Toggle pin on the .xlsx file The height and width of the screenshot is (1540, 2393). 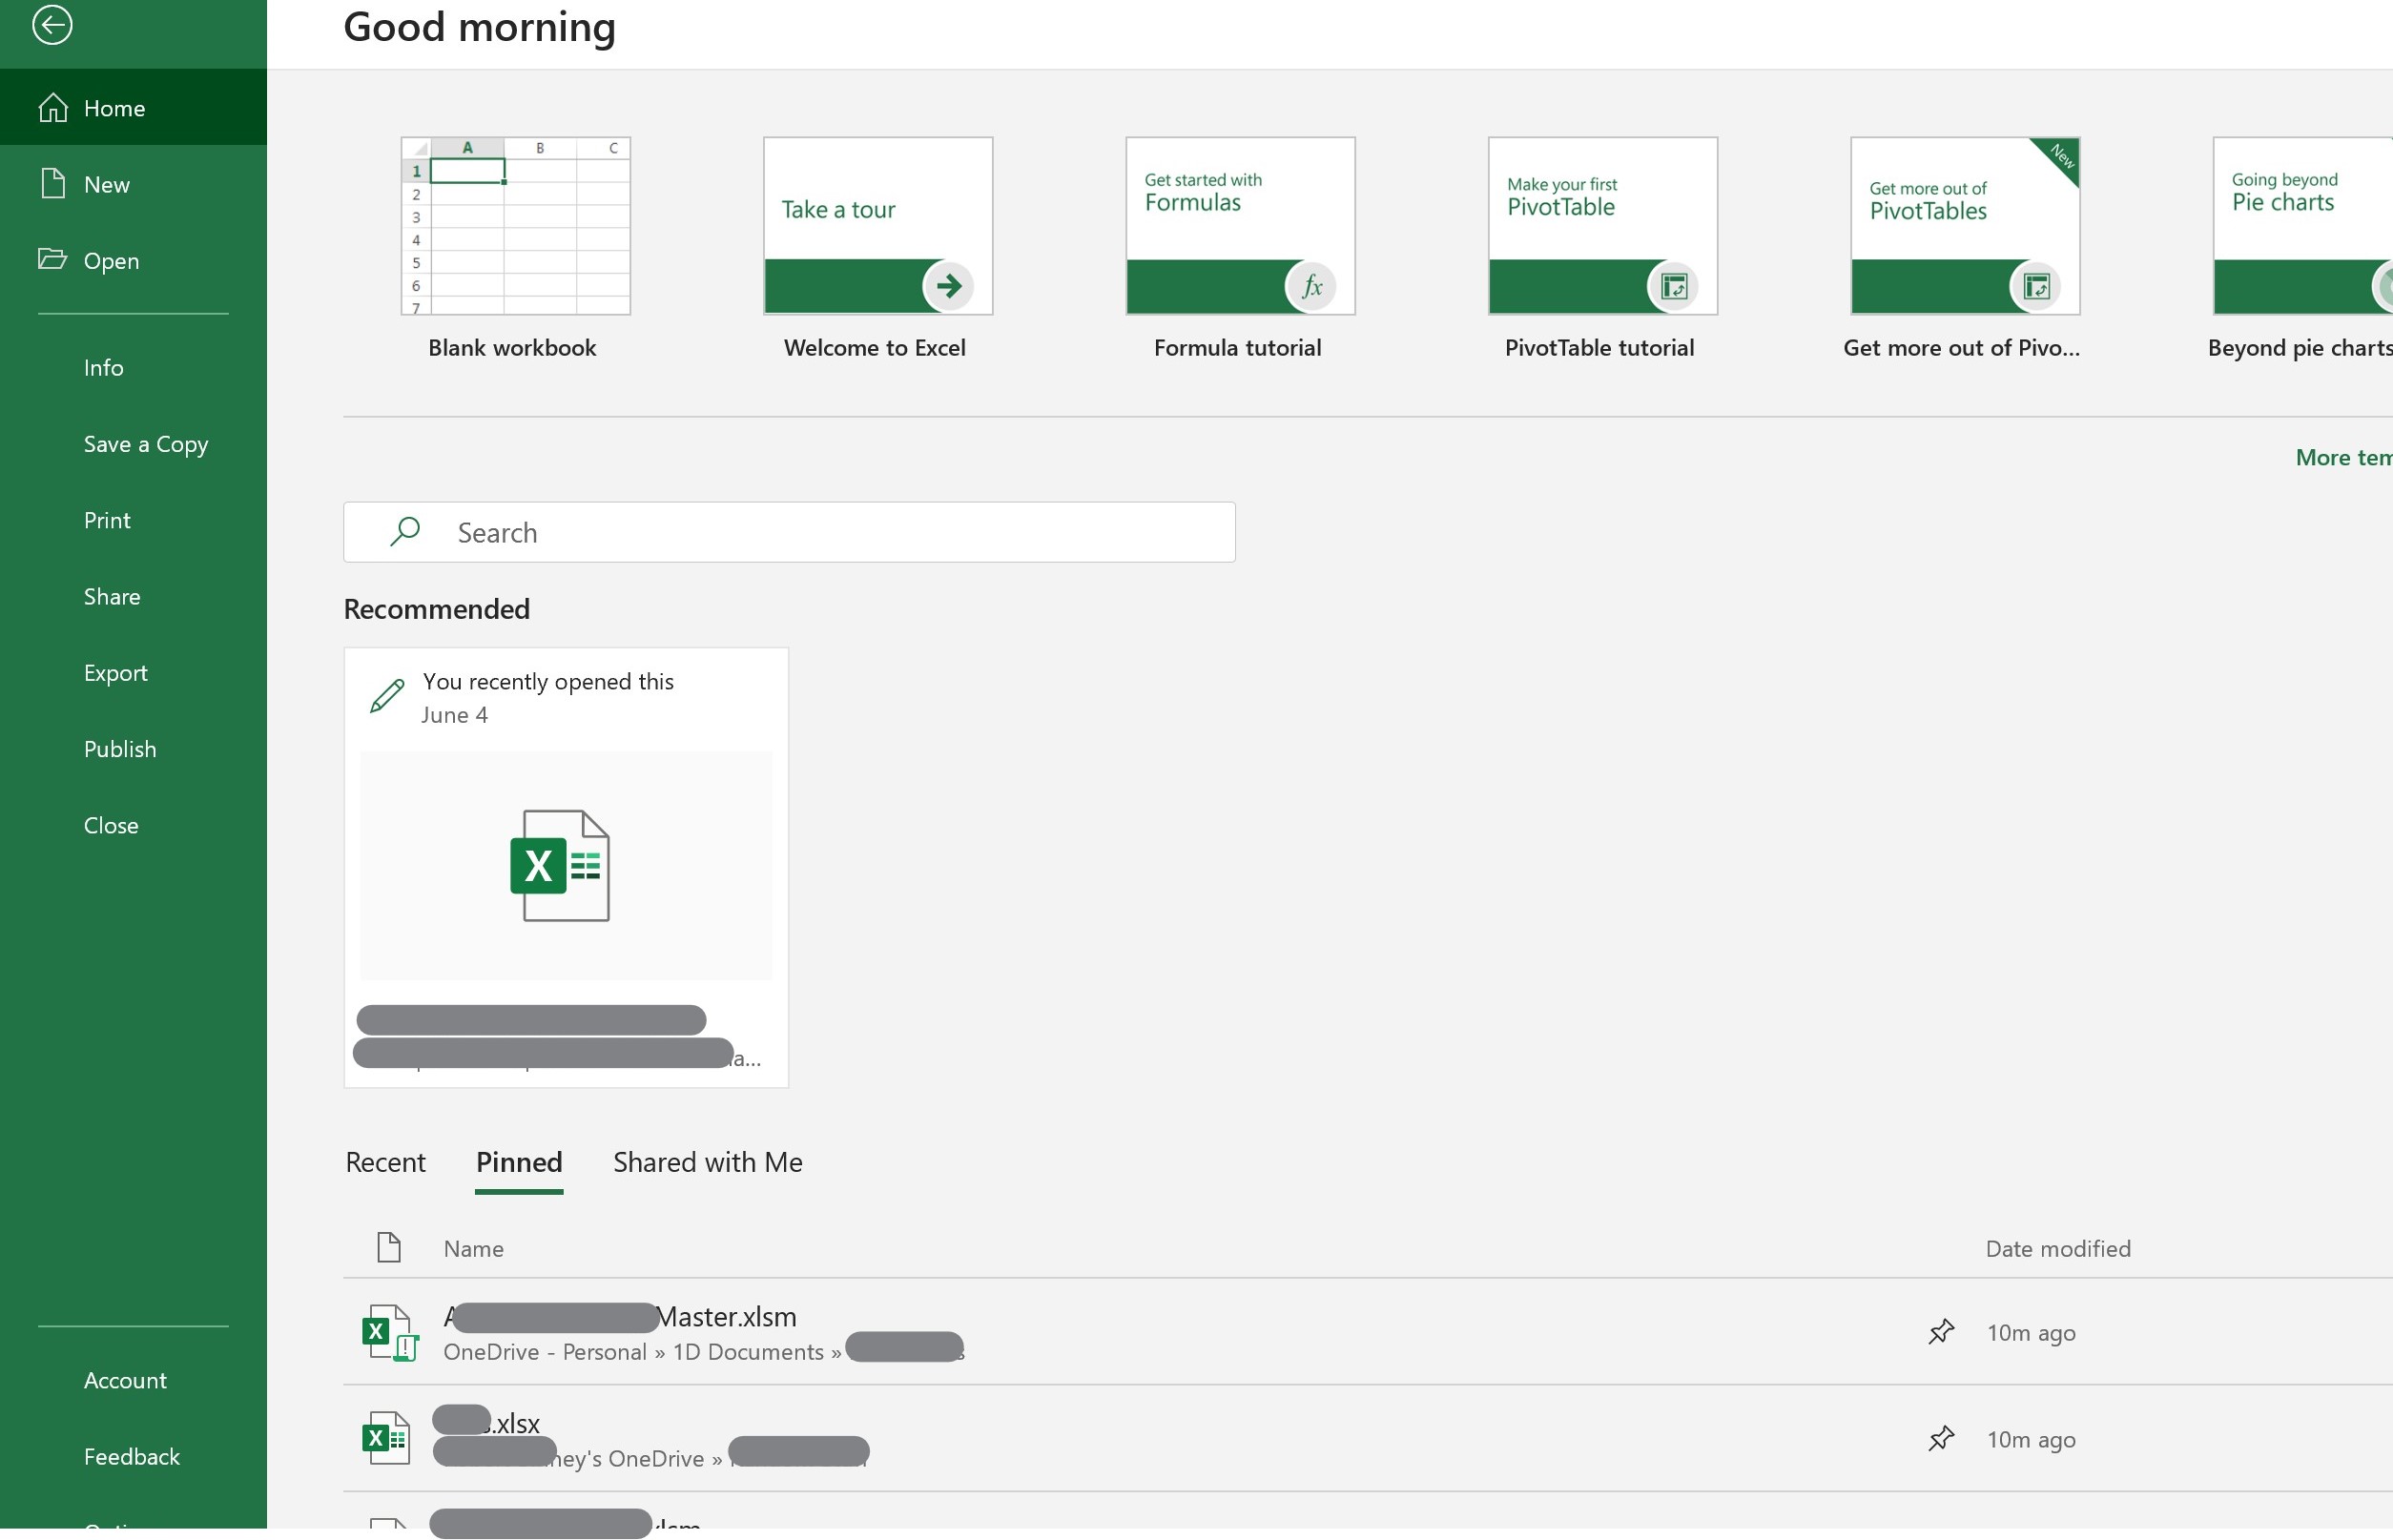(x=1940, y=1439)
